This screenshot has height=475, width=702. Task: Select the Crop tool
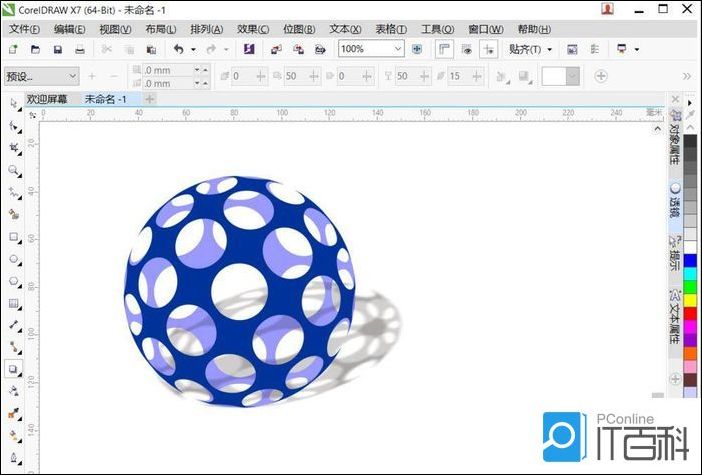(13, 148)
